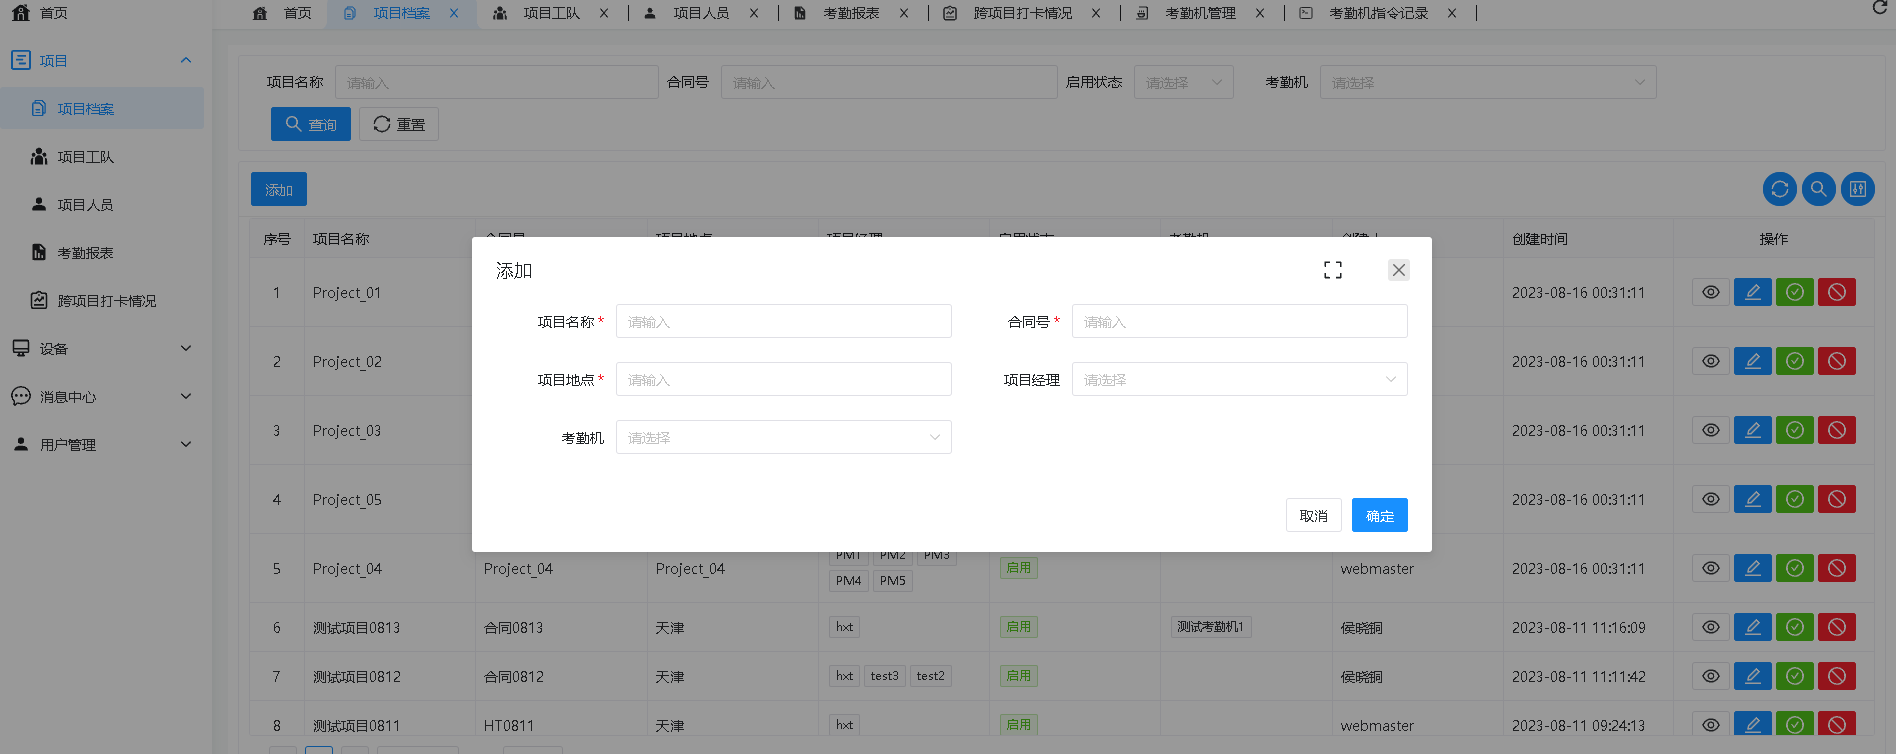Open 项目经理 dropdown in the dialog
The image size is (1896, 754).
coord(1240,379)
